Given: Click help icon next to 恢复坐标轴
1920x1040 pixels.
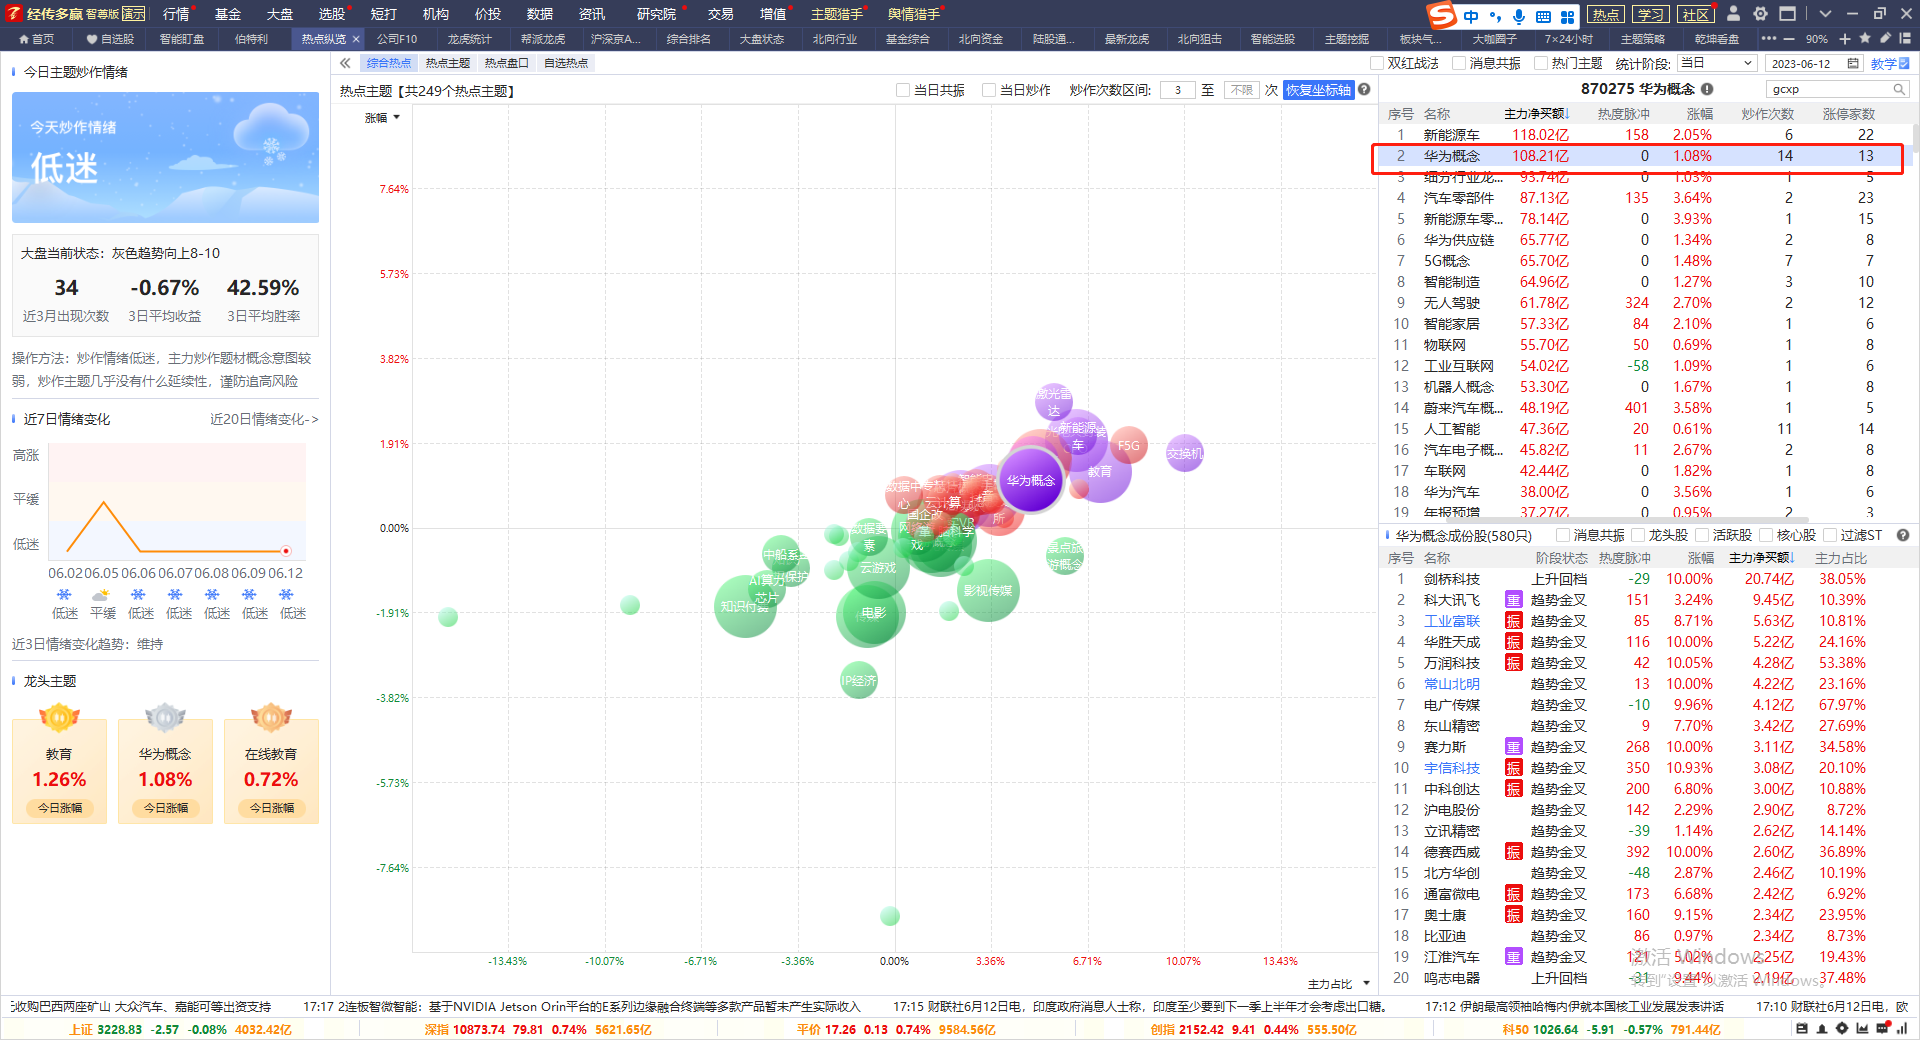Looking at the screenshot, I should 1364,90.
